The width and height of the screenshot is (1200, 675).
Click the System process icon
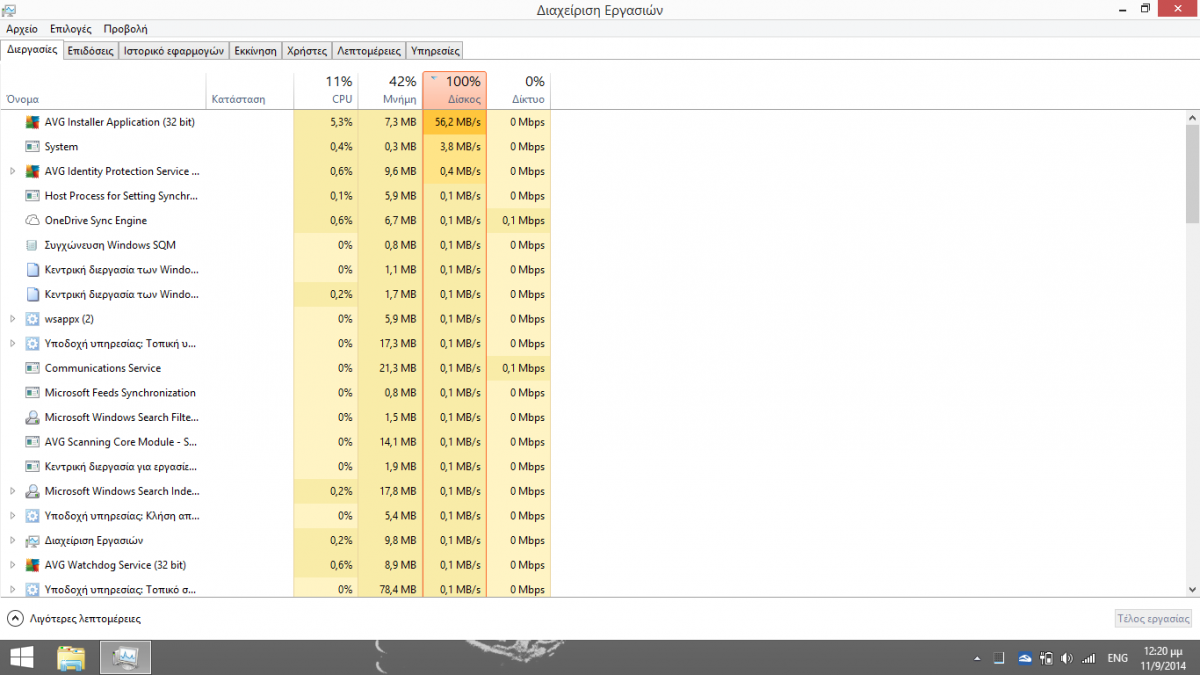click(32, 147)
